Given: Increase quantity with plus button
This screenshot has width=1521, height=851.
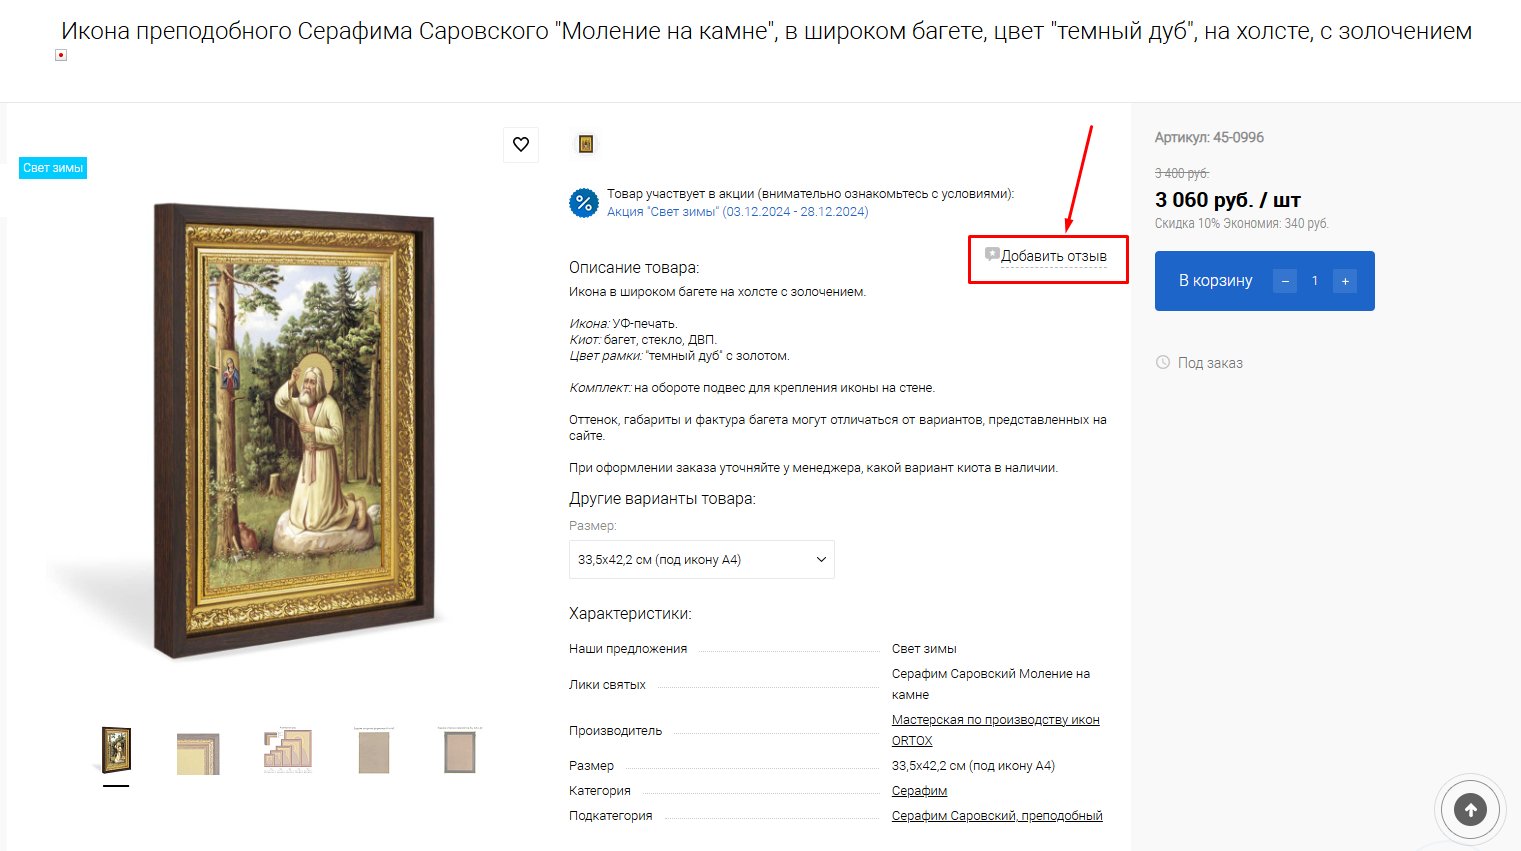Looking at the screenshot, I should point(1345,281).
